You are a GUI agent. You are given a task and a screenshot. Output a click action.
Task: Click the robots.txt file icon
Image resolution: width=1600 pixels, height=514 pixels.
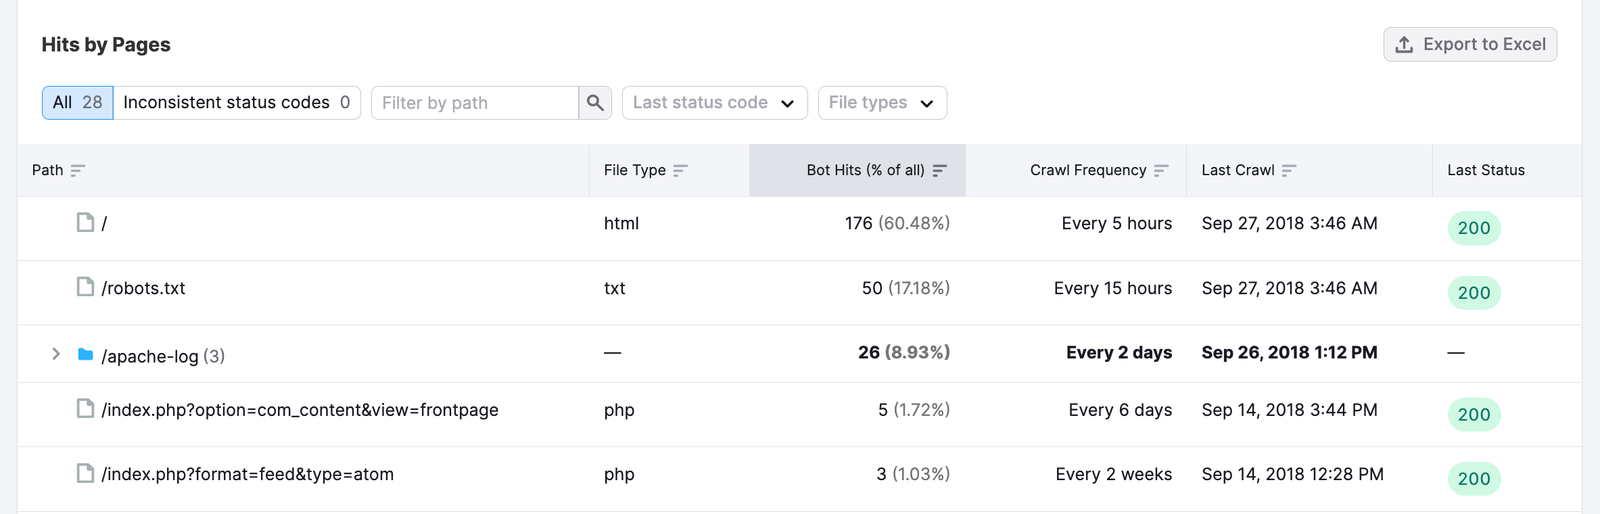pyautogui.click(x=86, y=287)
